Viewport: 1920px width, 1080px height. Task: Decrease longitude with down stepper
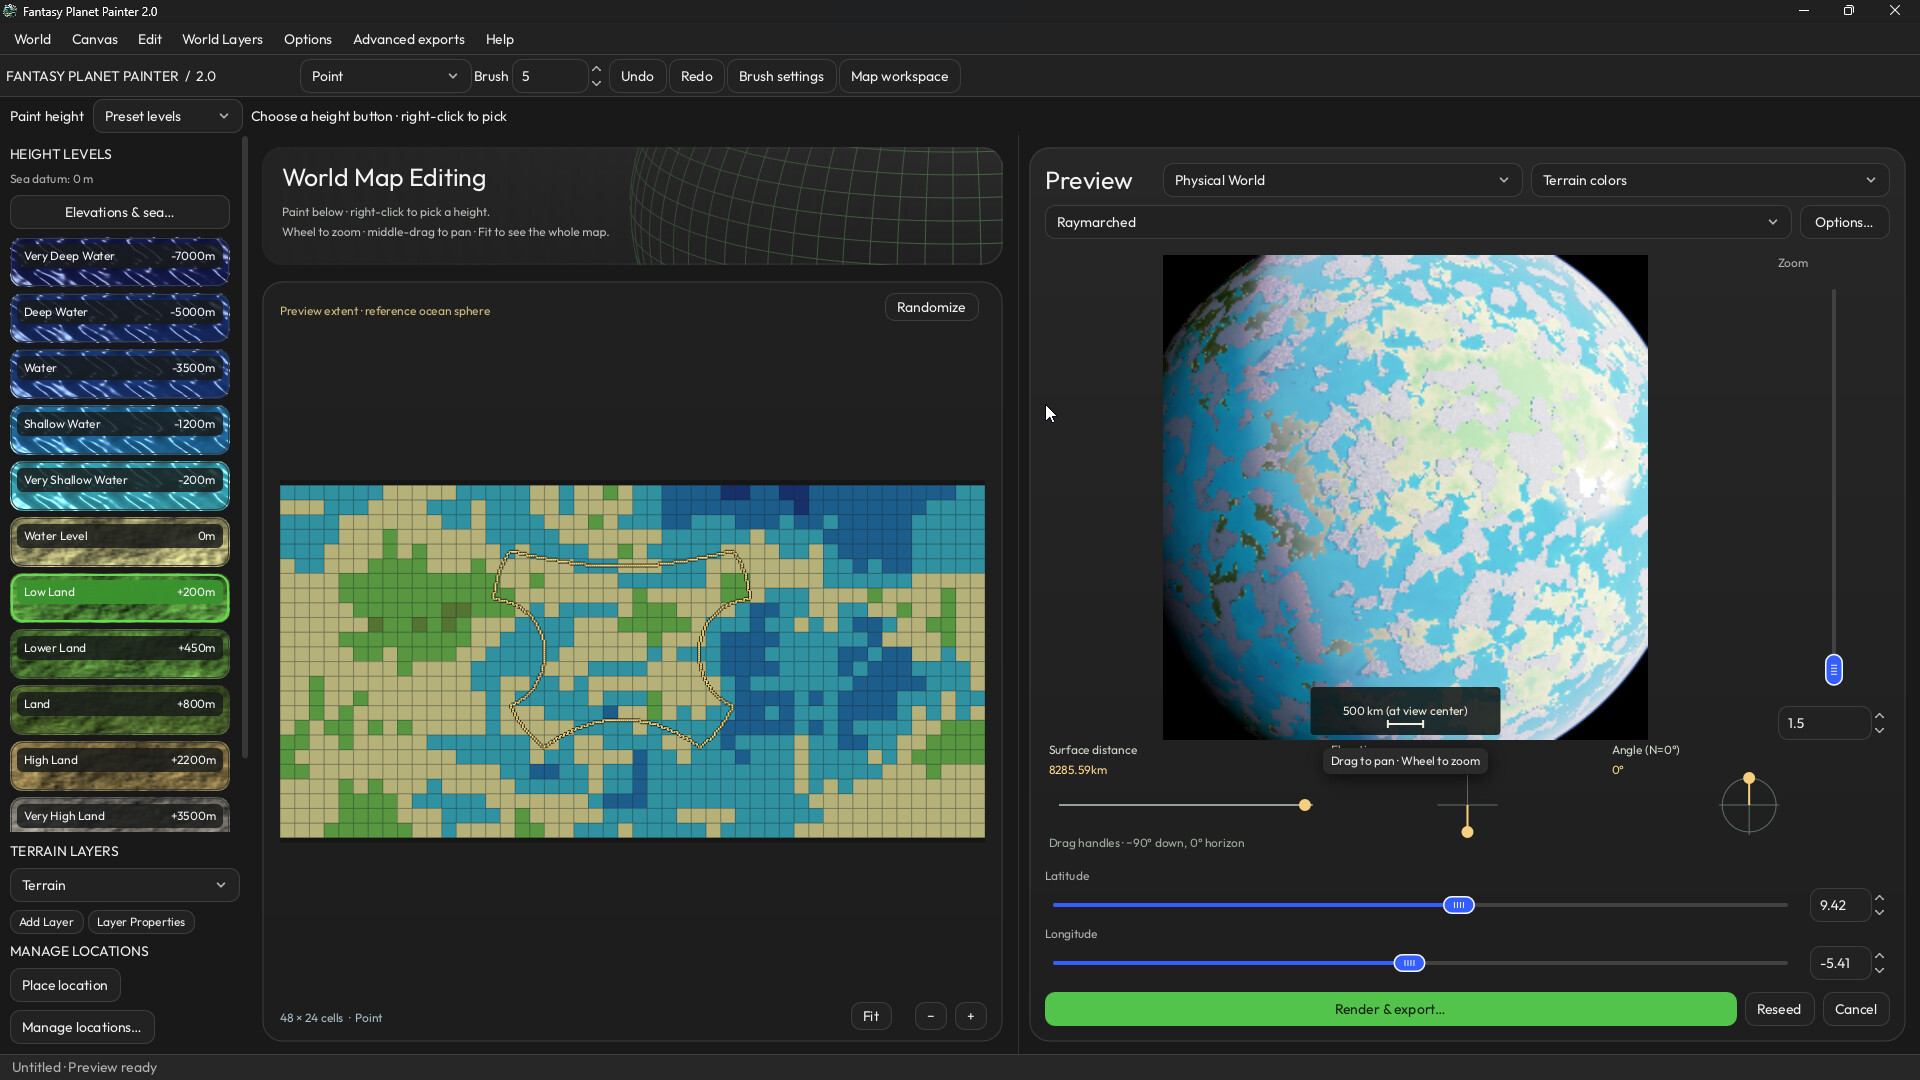pyautogui.click(x=1880, y=971)
